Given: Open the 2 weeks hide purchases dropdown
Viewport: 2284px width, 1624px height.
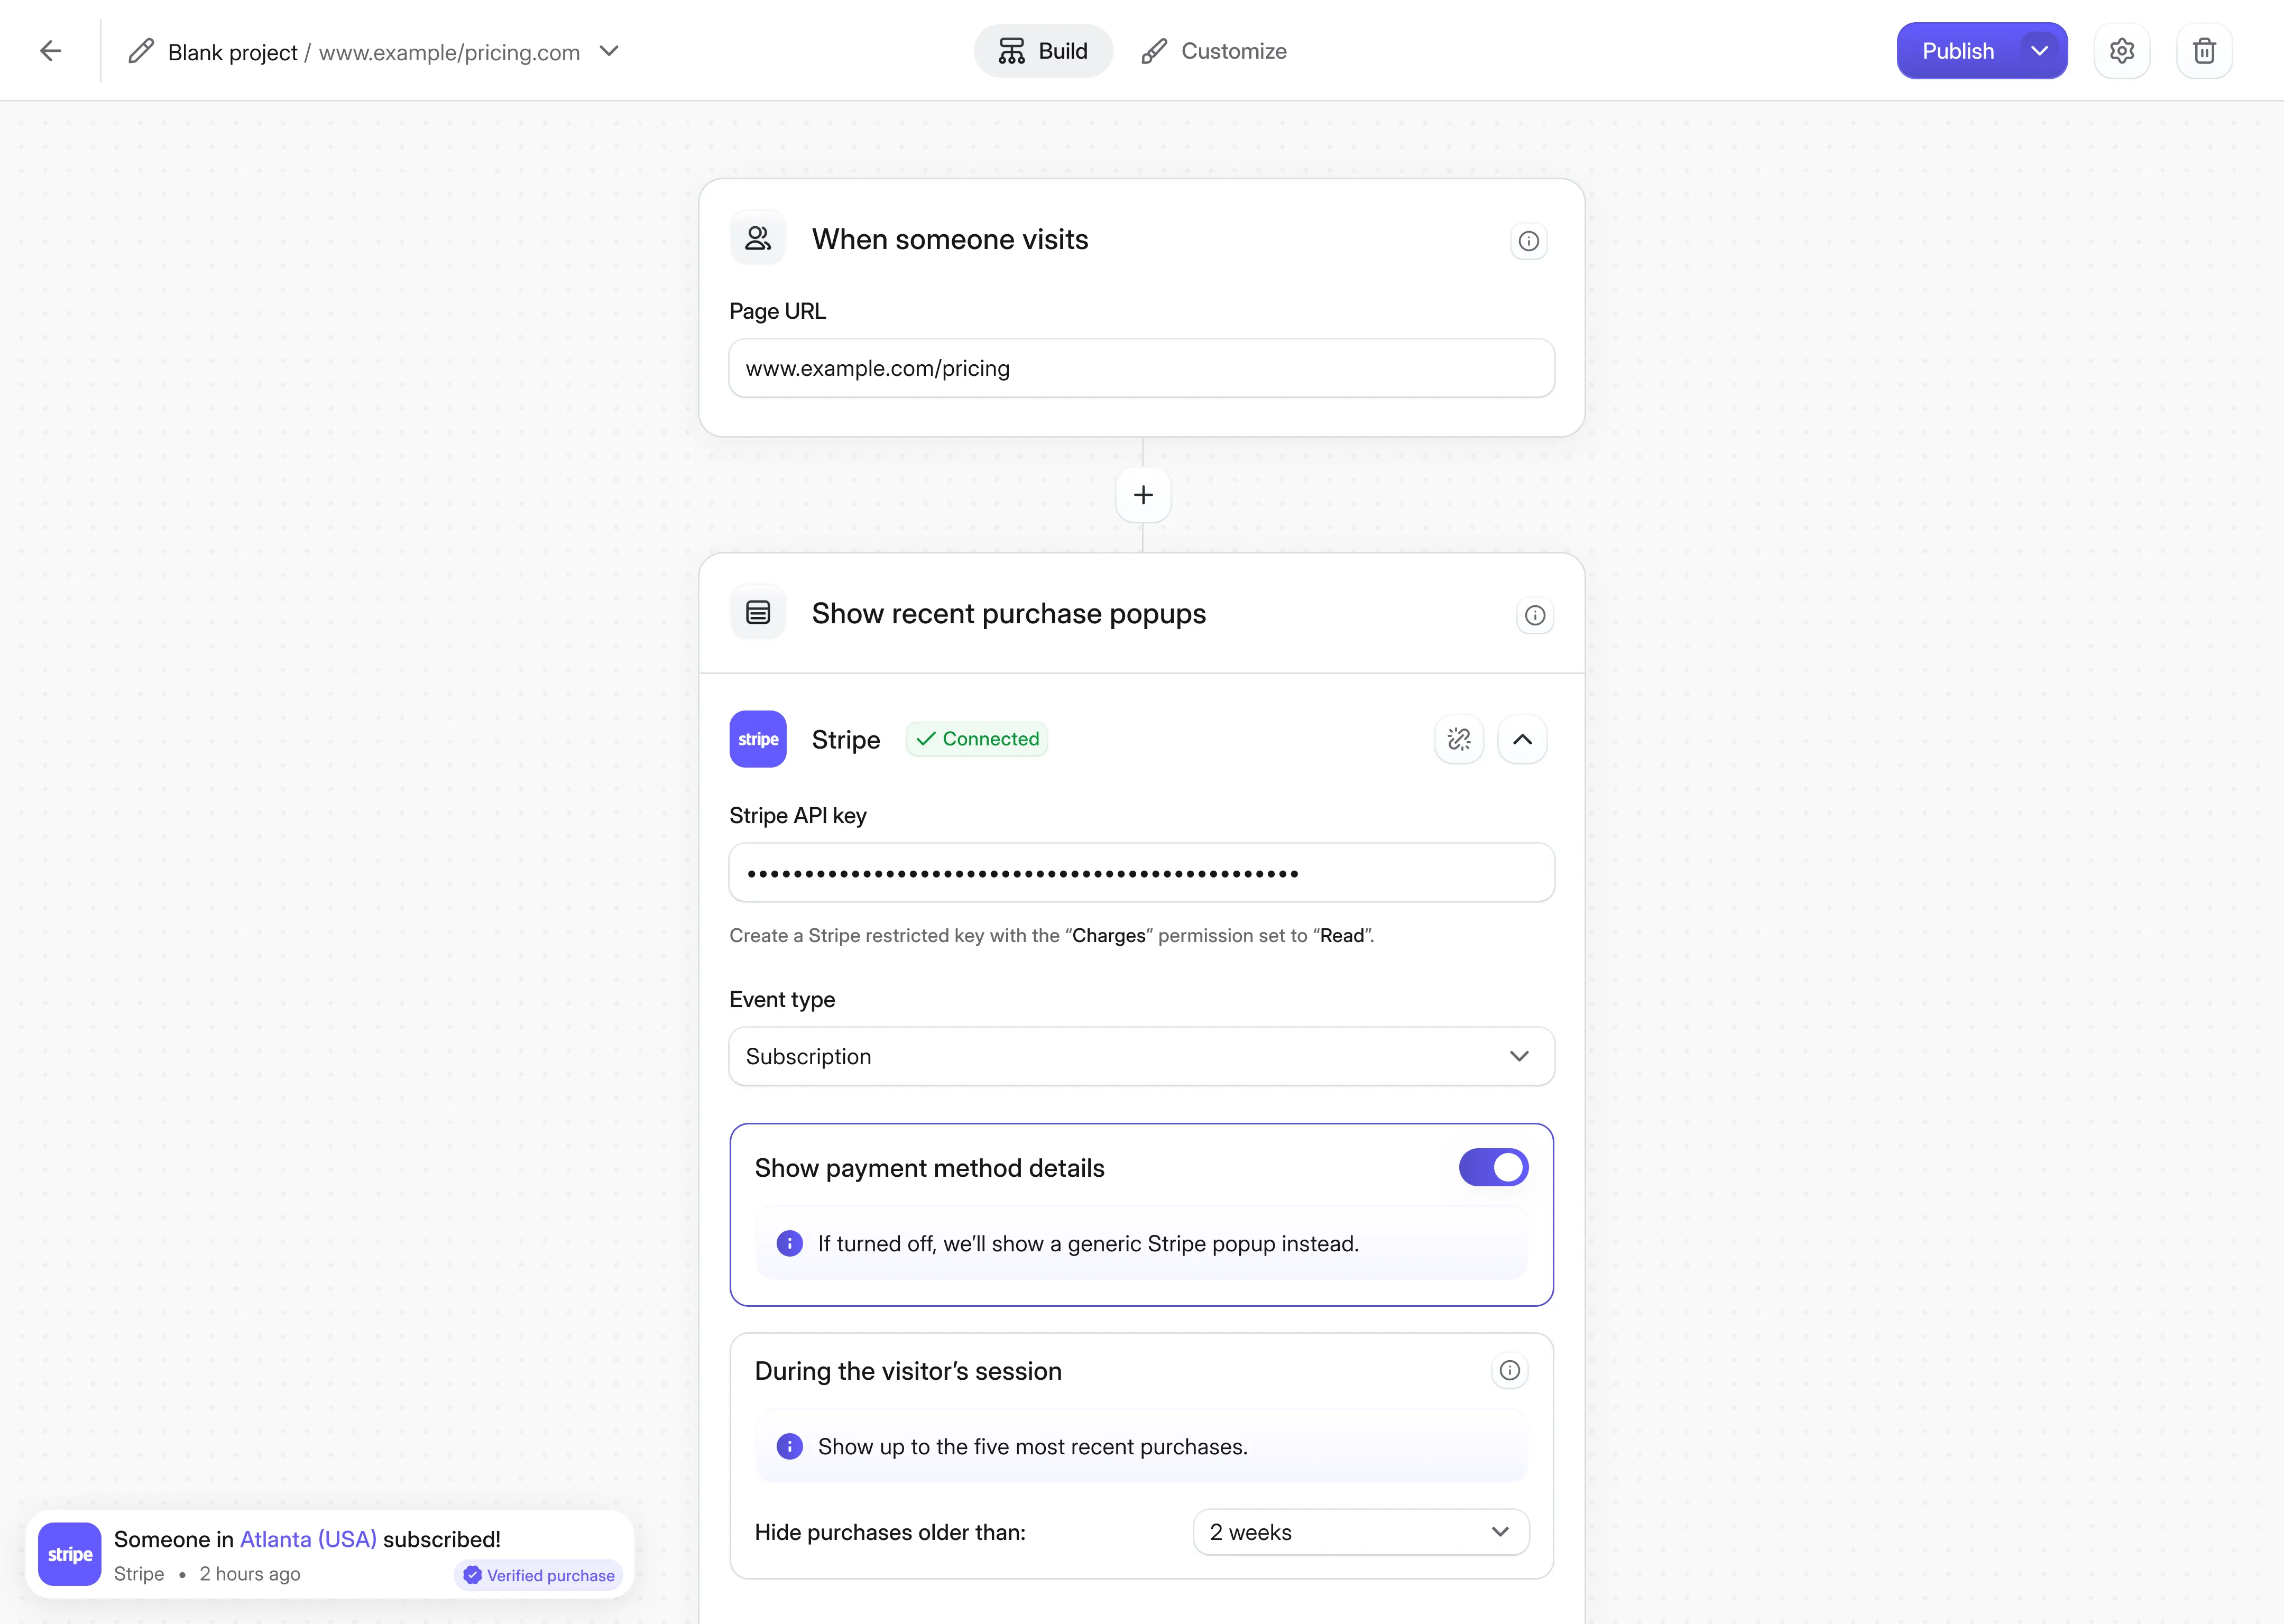Looking at the screenshot, I should point(1360,1532).
